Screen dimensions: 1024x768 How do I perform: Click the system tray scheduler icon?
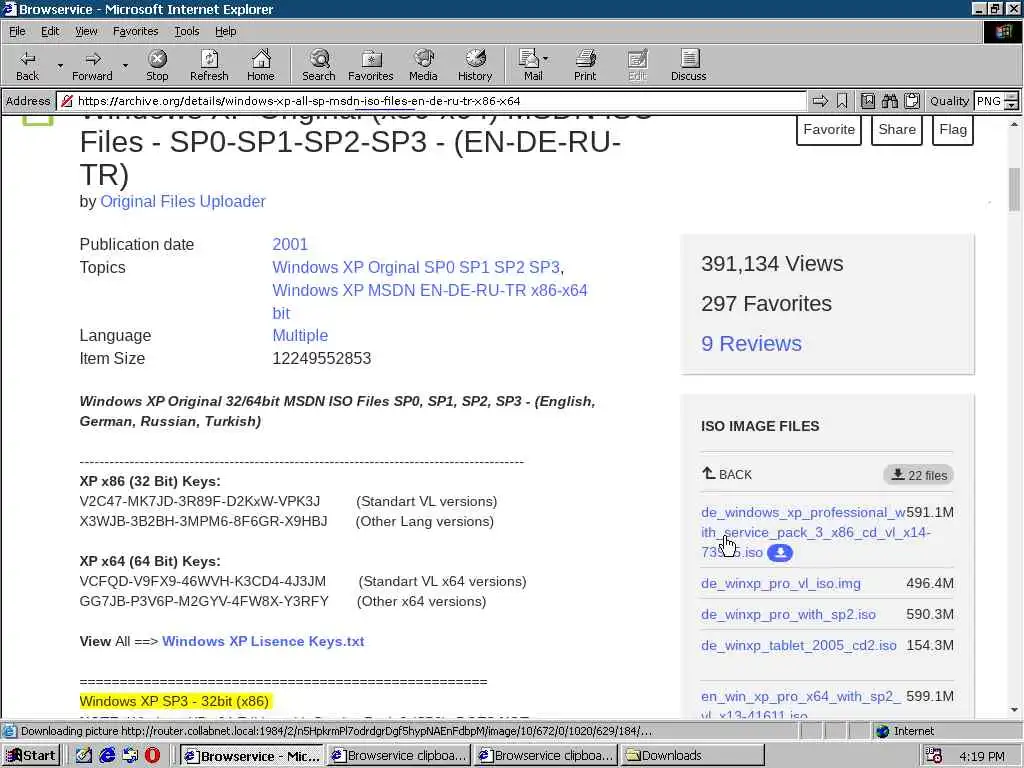tap(934, 756)
